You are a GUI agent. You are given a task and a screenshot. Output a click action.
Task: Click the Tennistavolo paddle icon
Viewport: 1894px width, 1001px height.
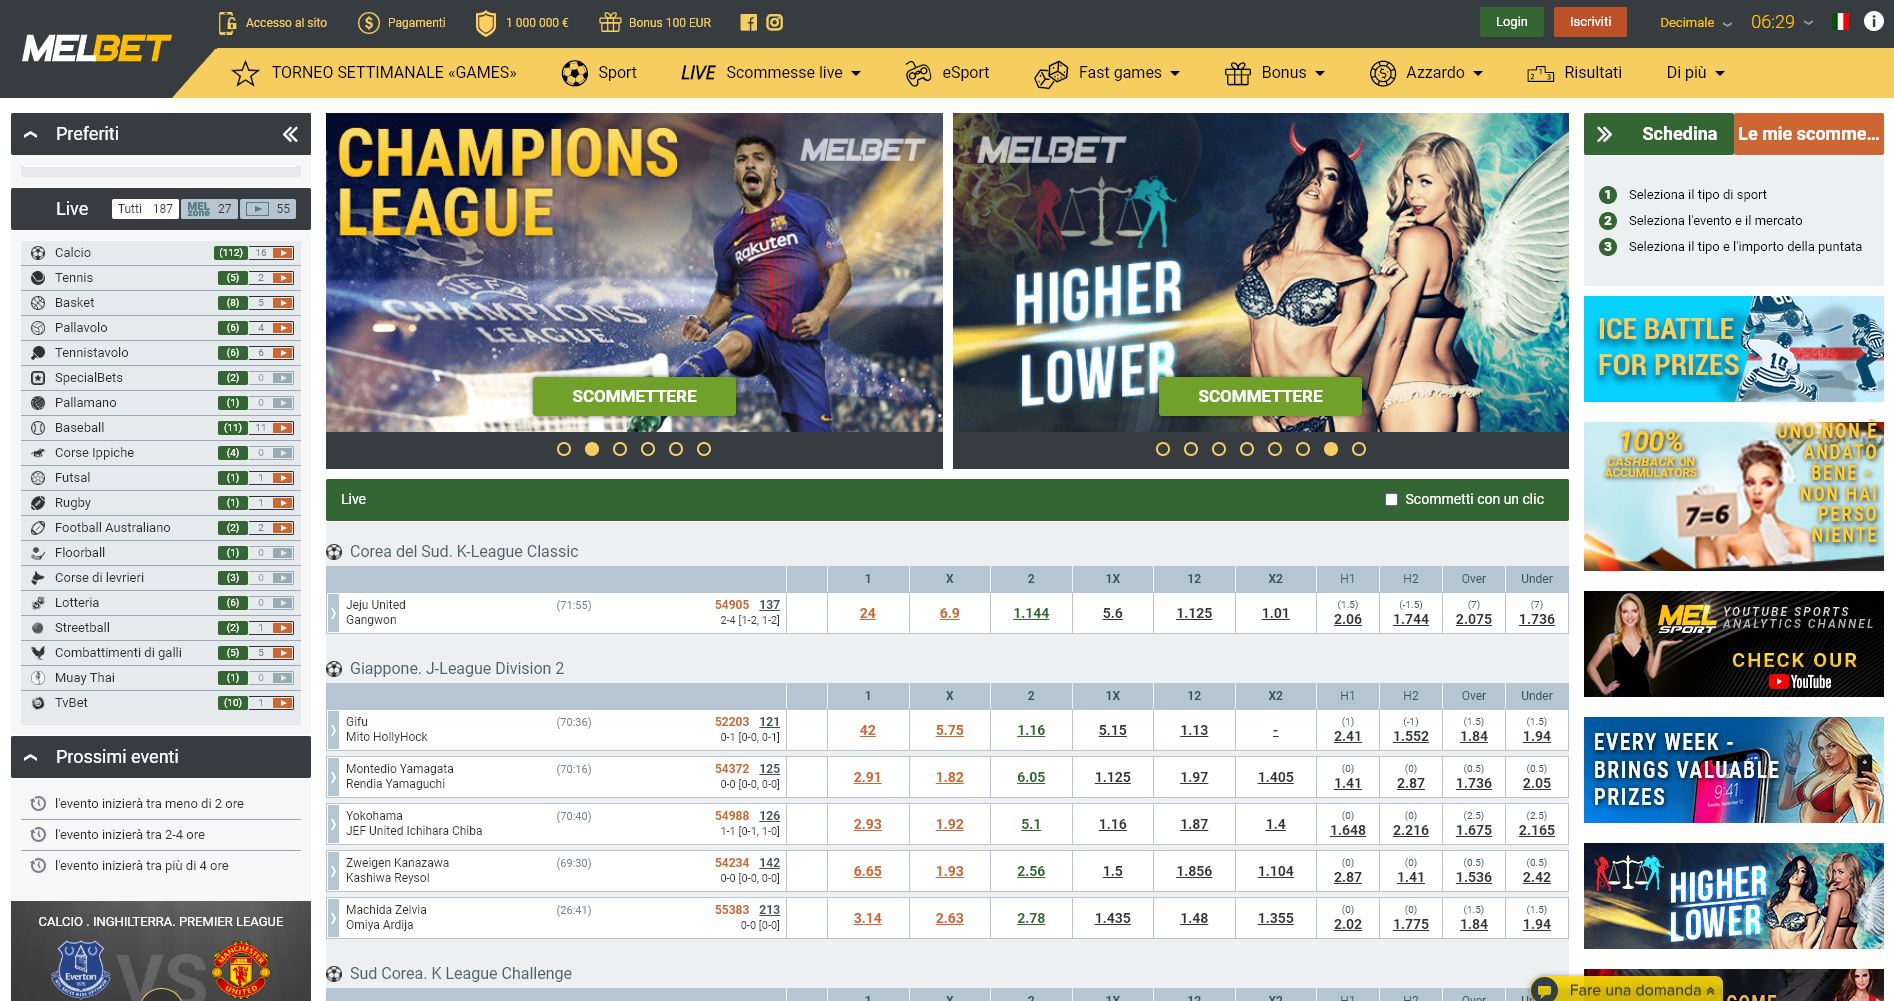[38, 353]
